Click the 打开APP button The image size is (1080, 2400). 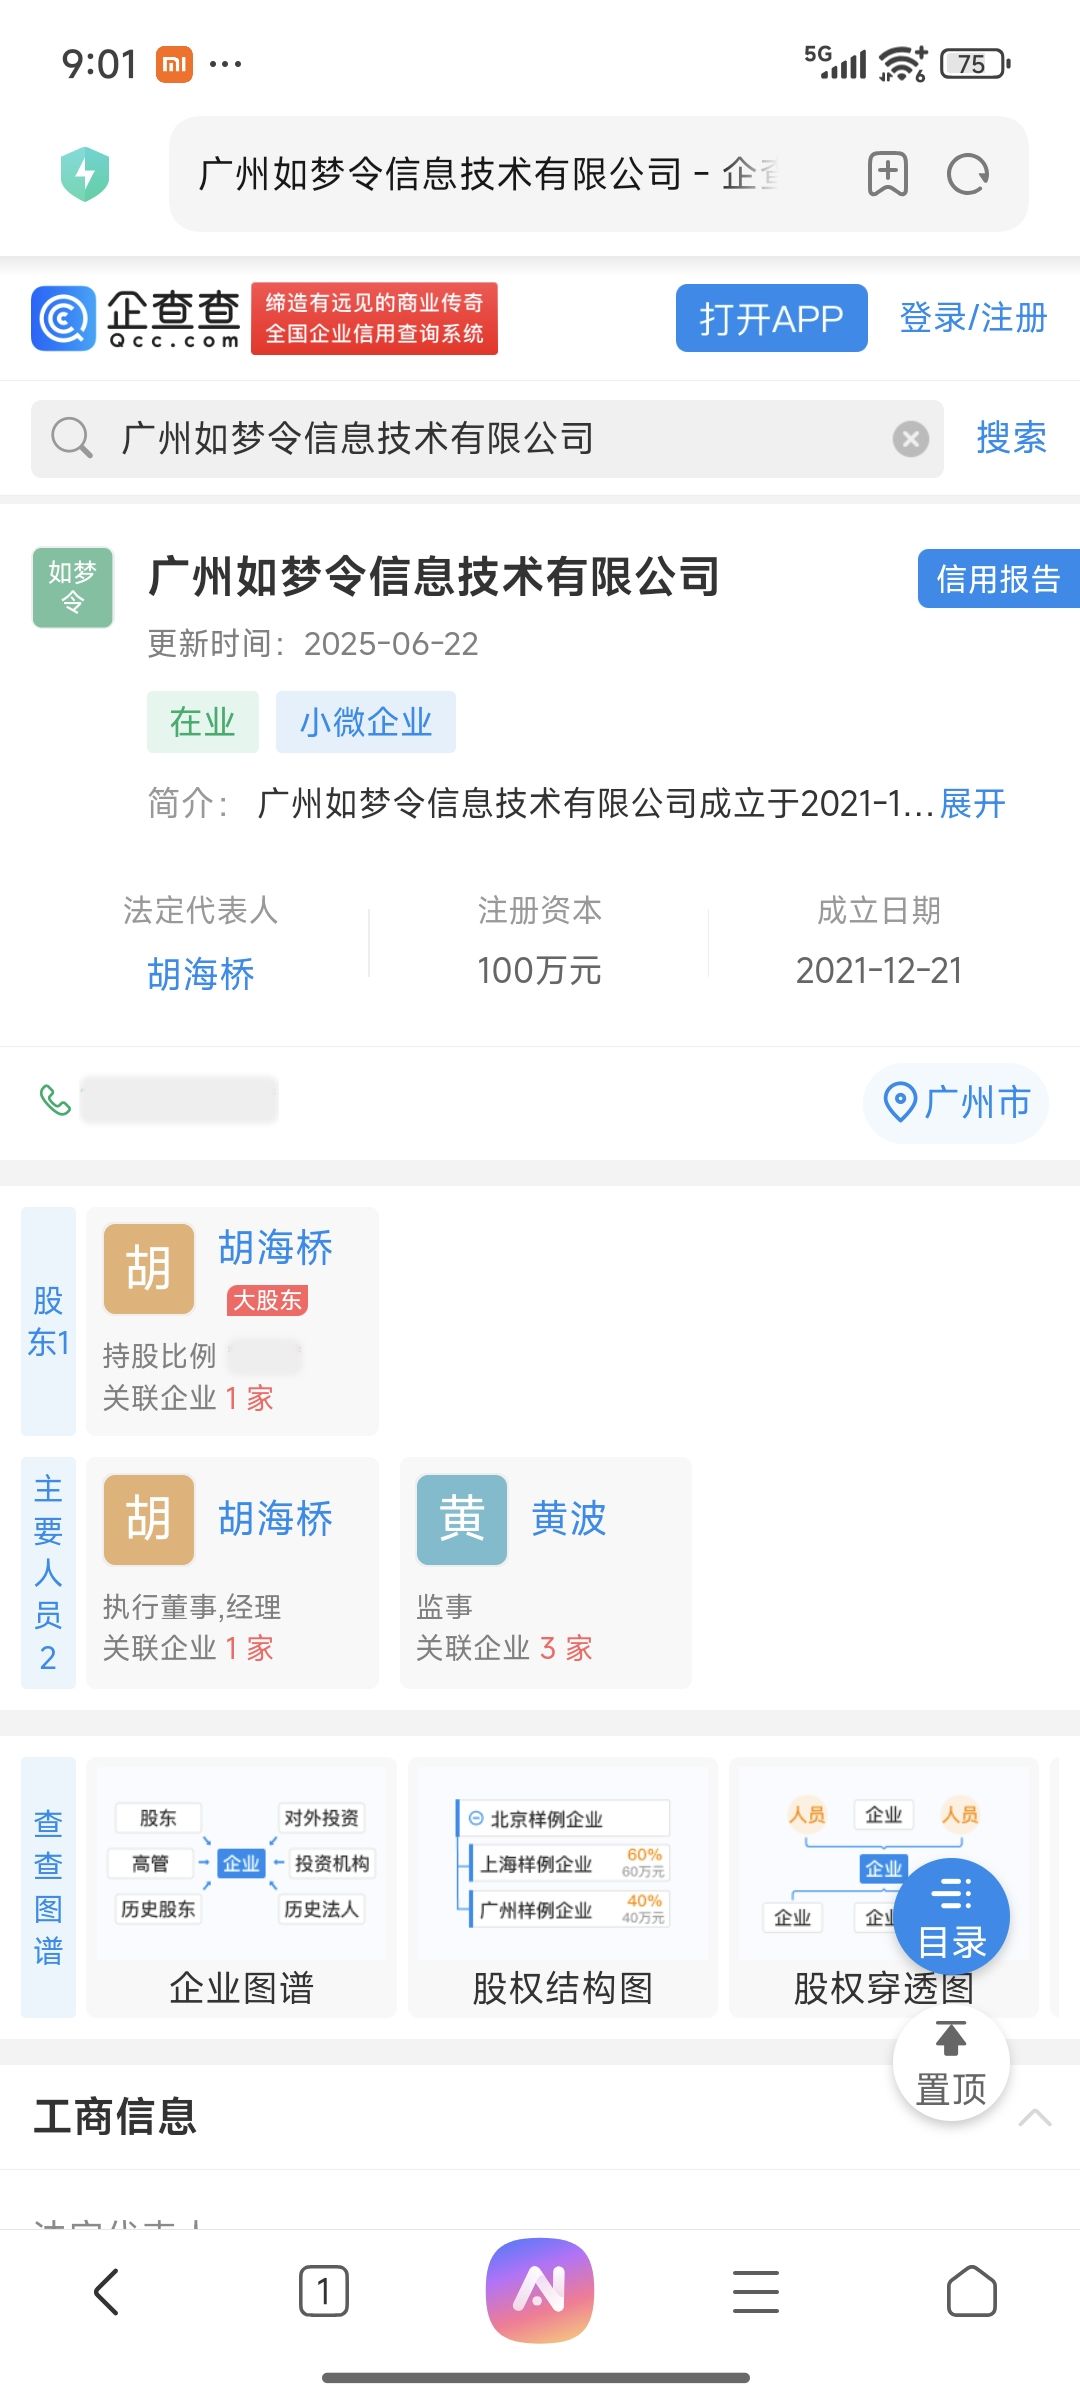[772, 318]
